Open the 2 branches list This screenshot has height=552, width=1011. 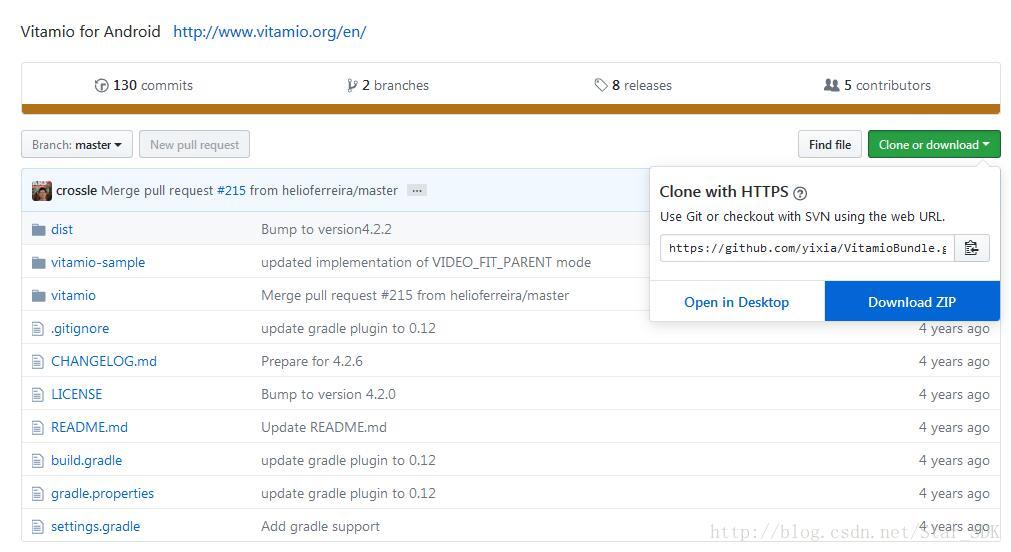(395, 85)
